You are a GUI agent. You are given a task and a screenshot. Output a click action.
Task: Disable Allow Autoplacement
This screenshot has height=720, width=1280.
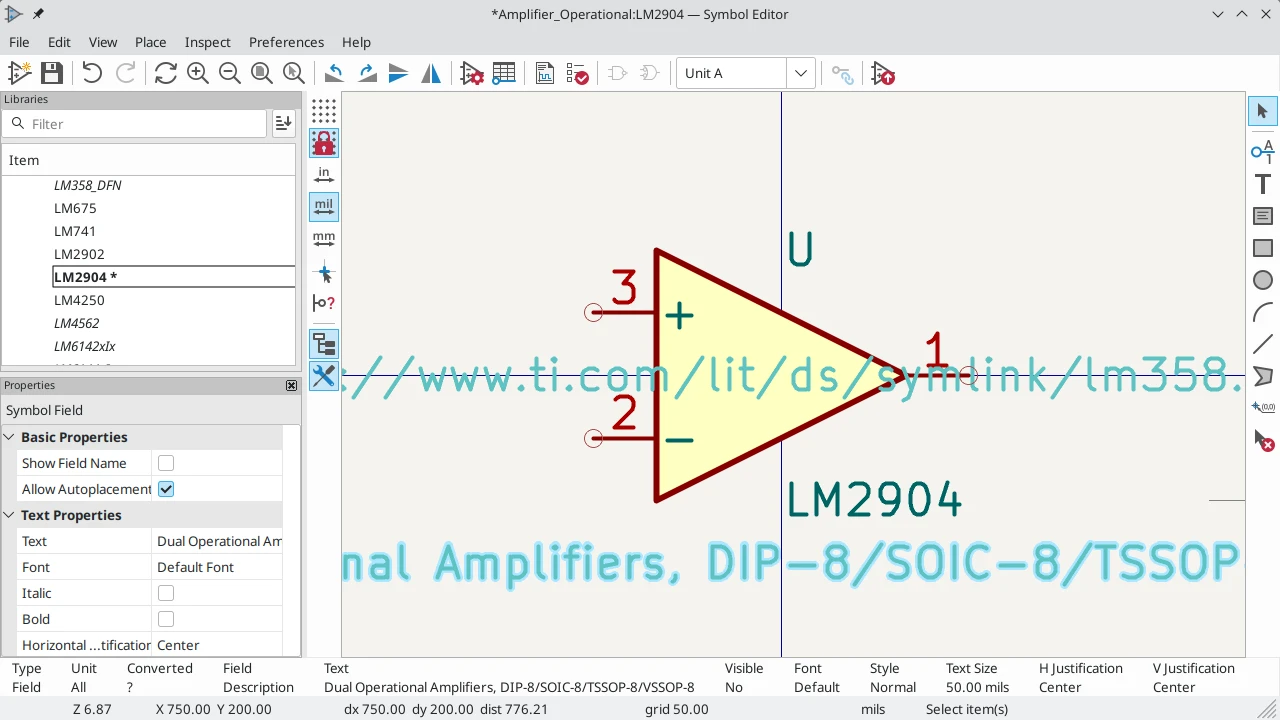(166, 489)
